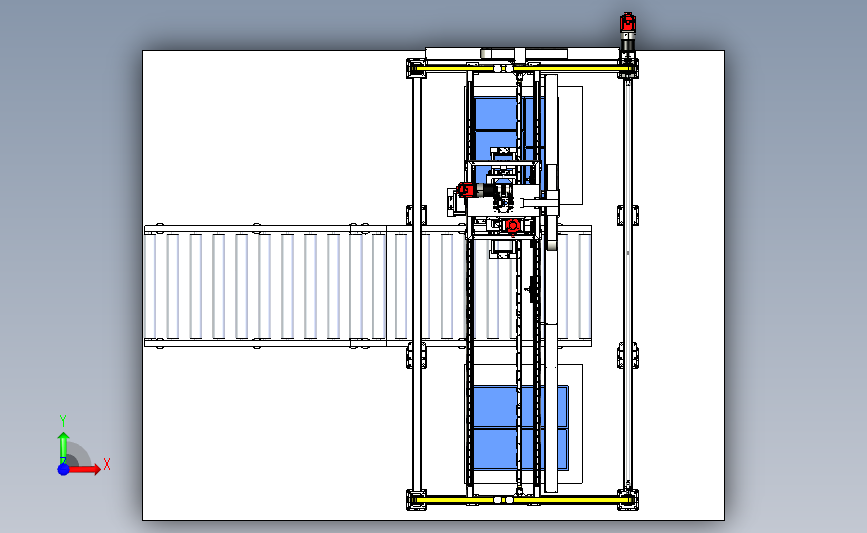Click the red X axis arrow of the triad
867x533 pixels.
(84, 469)
